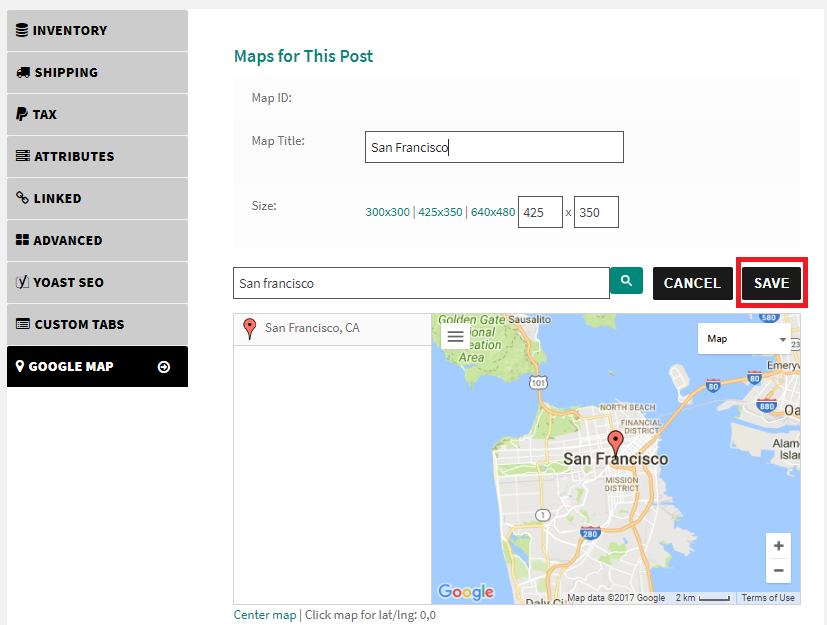Click the Map ID label
Image resolution: width=827 pixels, height=625 pixels.
click(x=272, y=98)
